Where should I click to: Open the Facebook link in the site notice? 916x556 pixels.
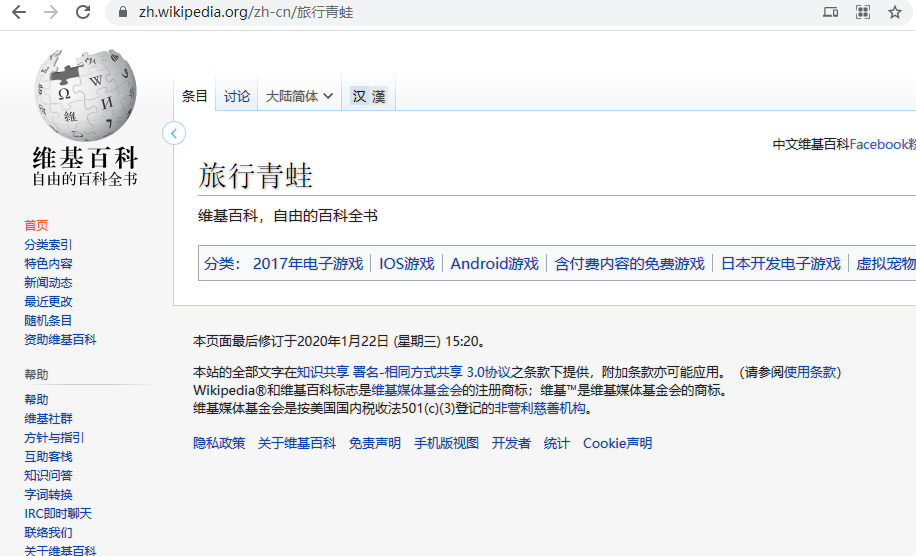click(882, 144)
